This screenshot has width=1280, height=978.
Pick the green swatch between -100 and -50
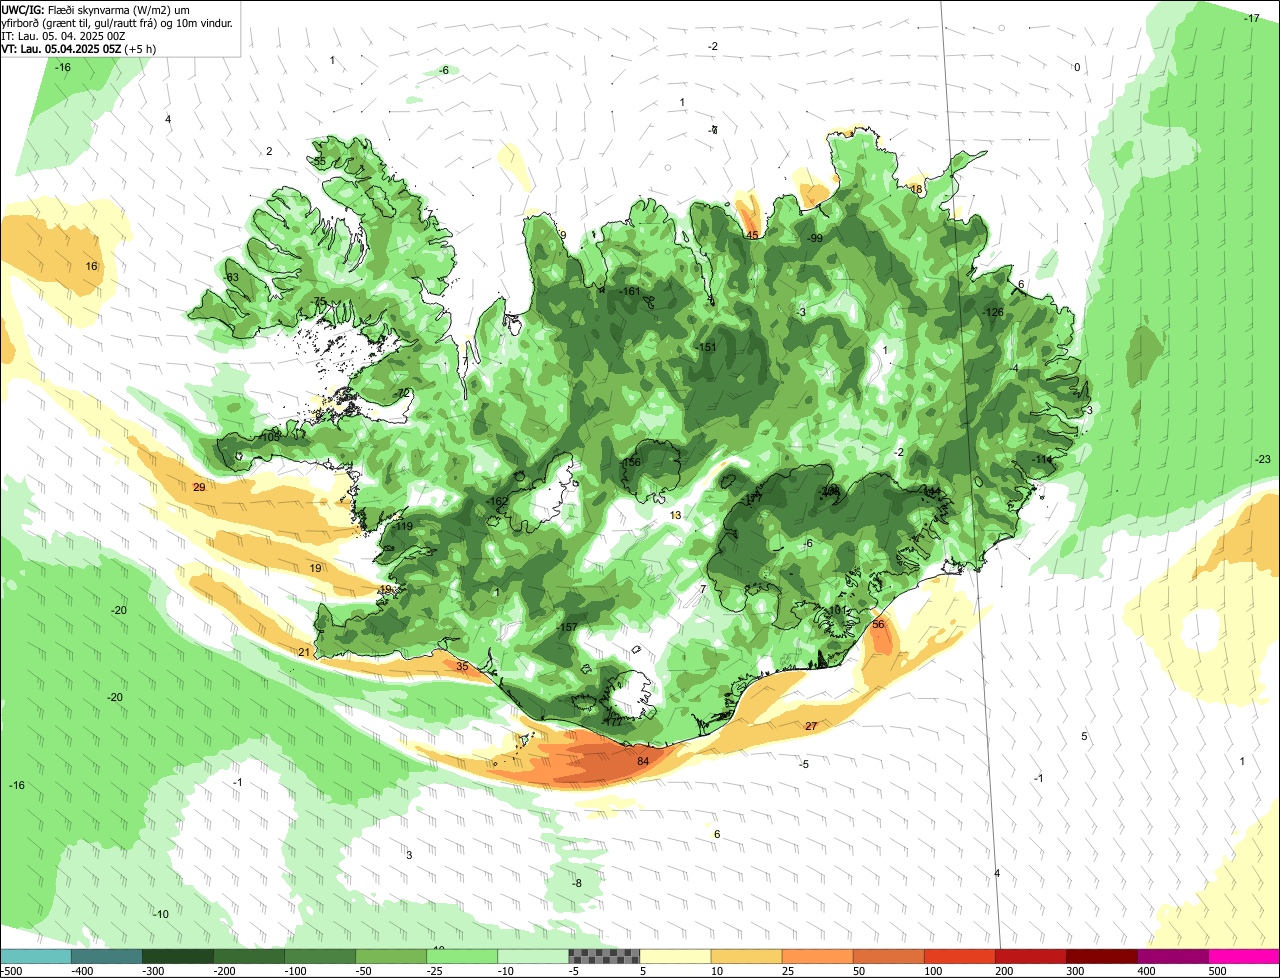(320, 956)
